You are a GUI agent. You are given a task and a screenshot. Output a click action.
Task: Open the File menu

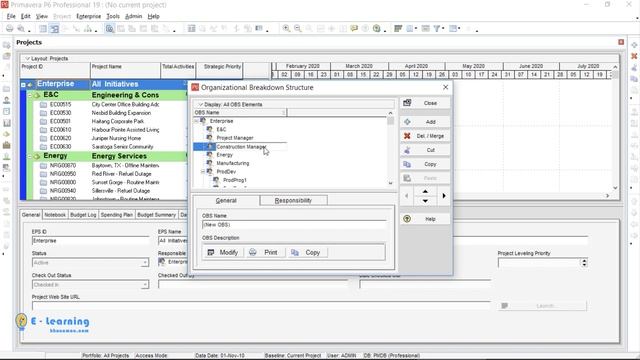tap(11, 16)
